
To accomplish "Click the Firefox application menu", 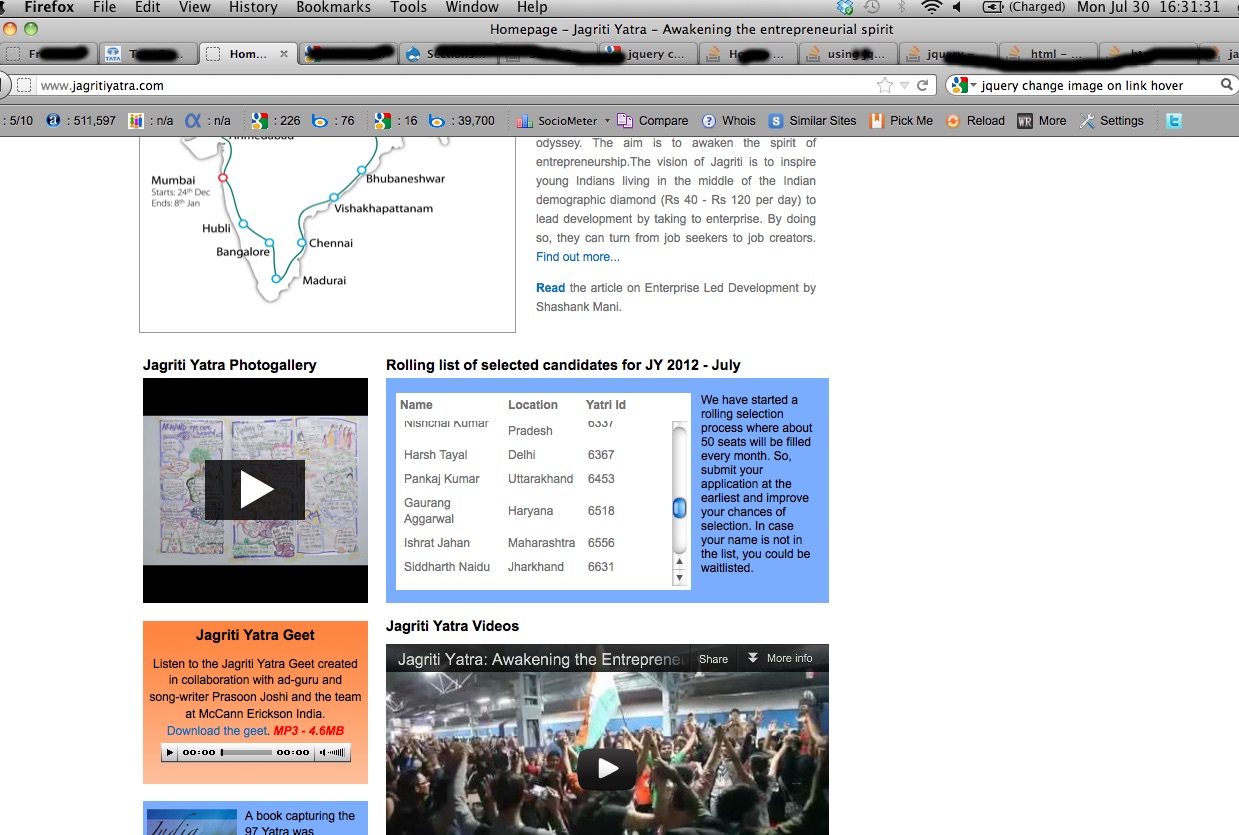I will pyautogui.click(x=49, y=8).
